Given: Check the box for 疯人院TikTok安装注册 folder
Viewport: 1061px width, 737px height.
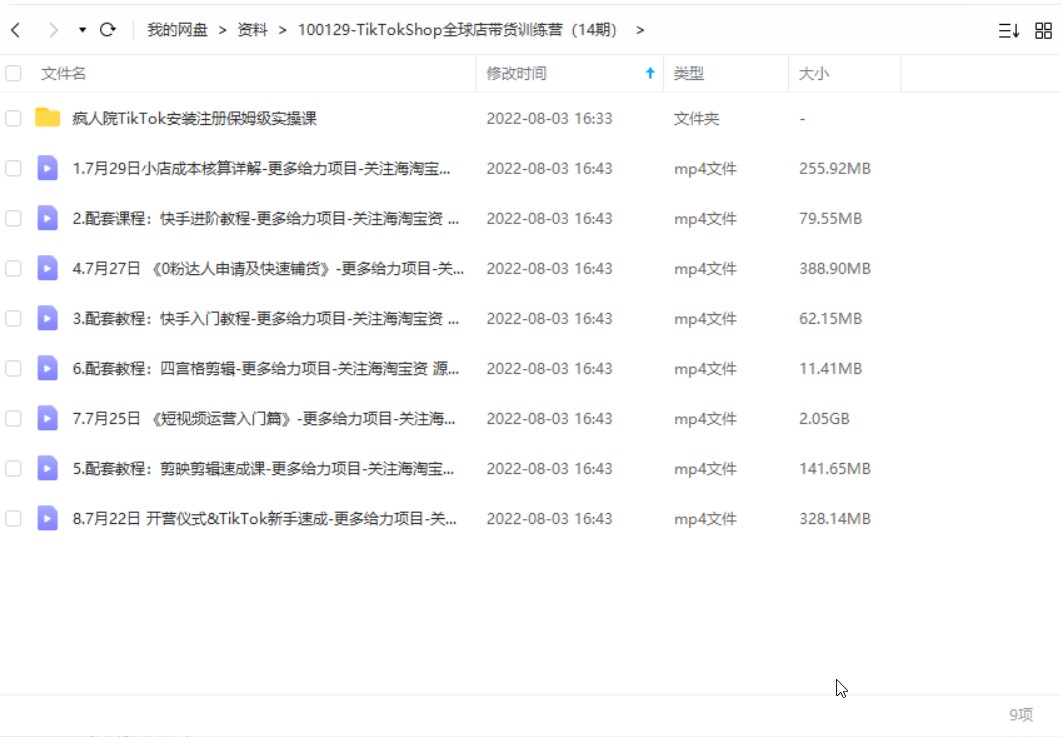Looking at the screenshot, I should coord(13,118).
